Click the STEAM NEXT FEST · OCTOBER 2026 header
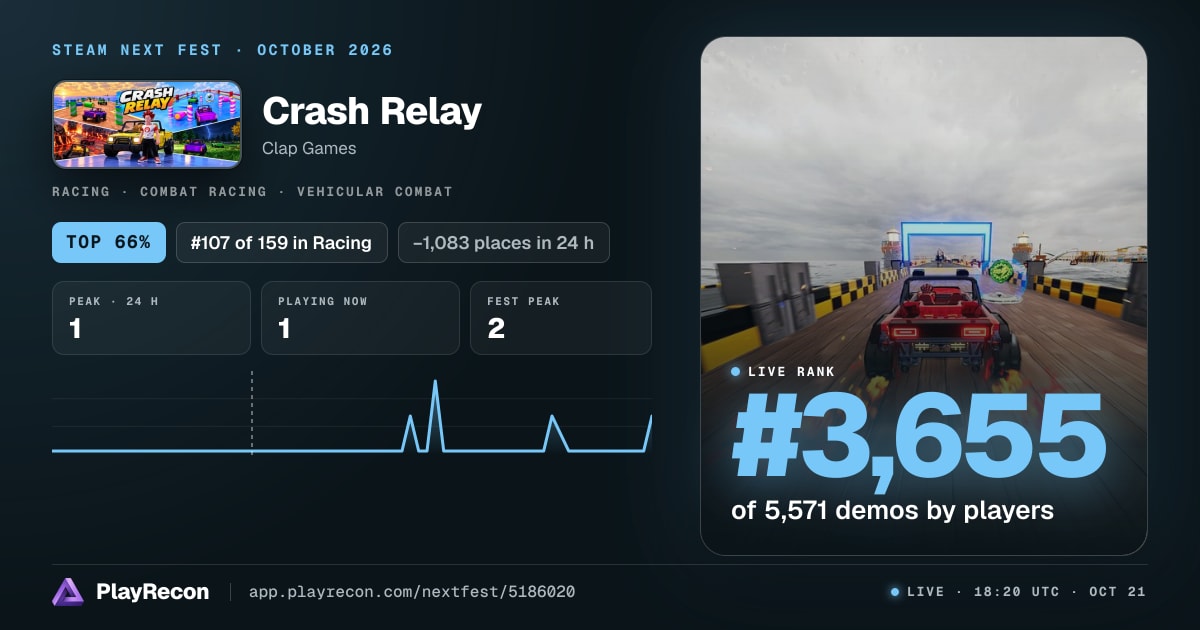1200x630 pixels. click(223, 50)
